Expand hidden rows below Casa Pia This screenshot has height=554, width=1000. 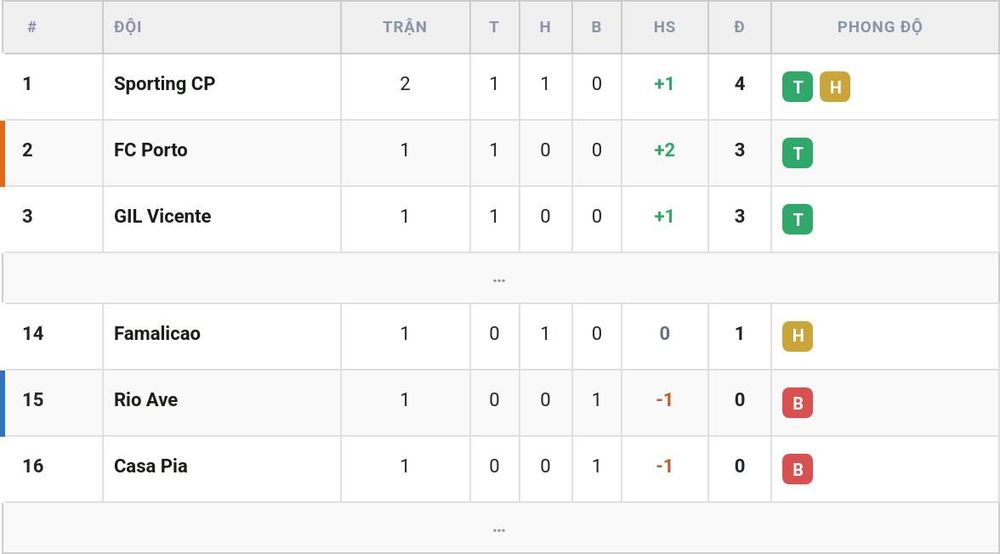pos(500,528)
